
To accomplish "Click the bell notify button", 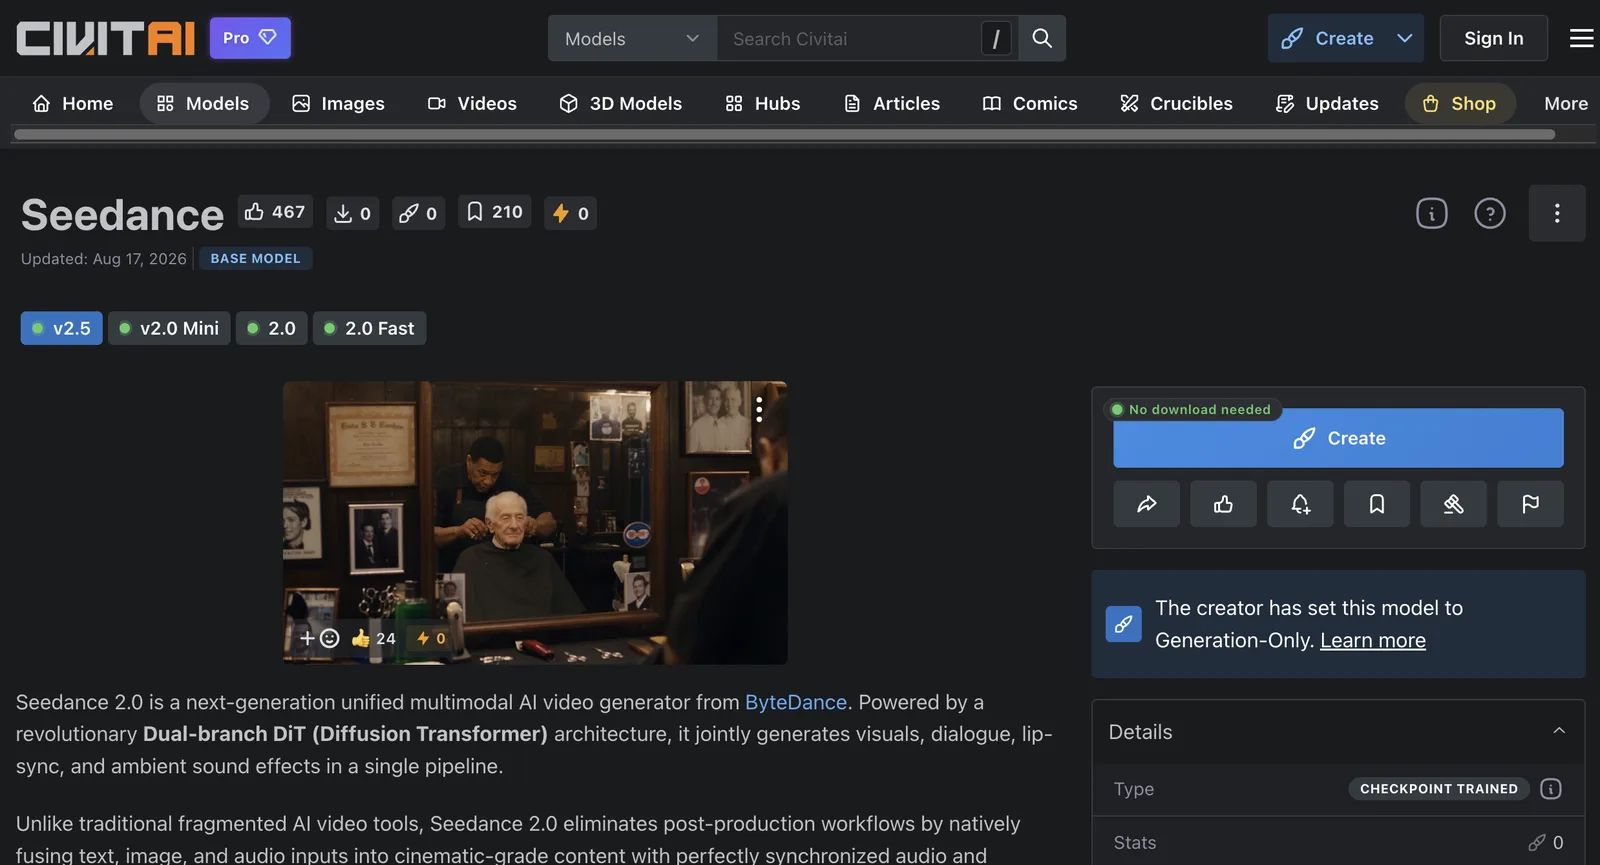I will click(1300, 504).
